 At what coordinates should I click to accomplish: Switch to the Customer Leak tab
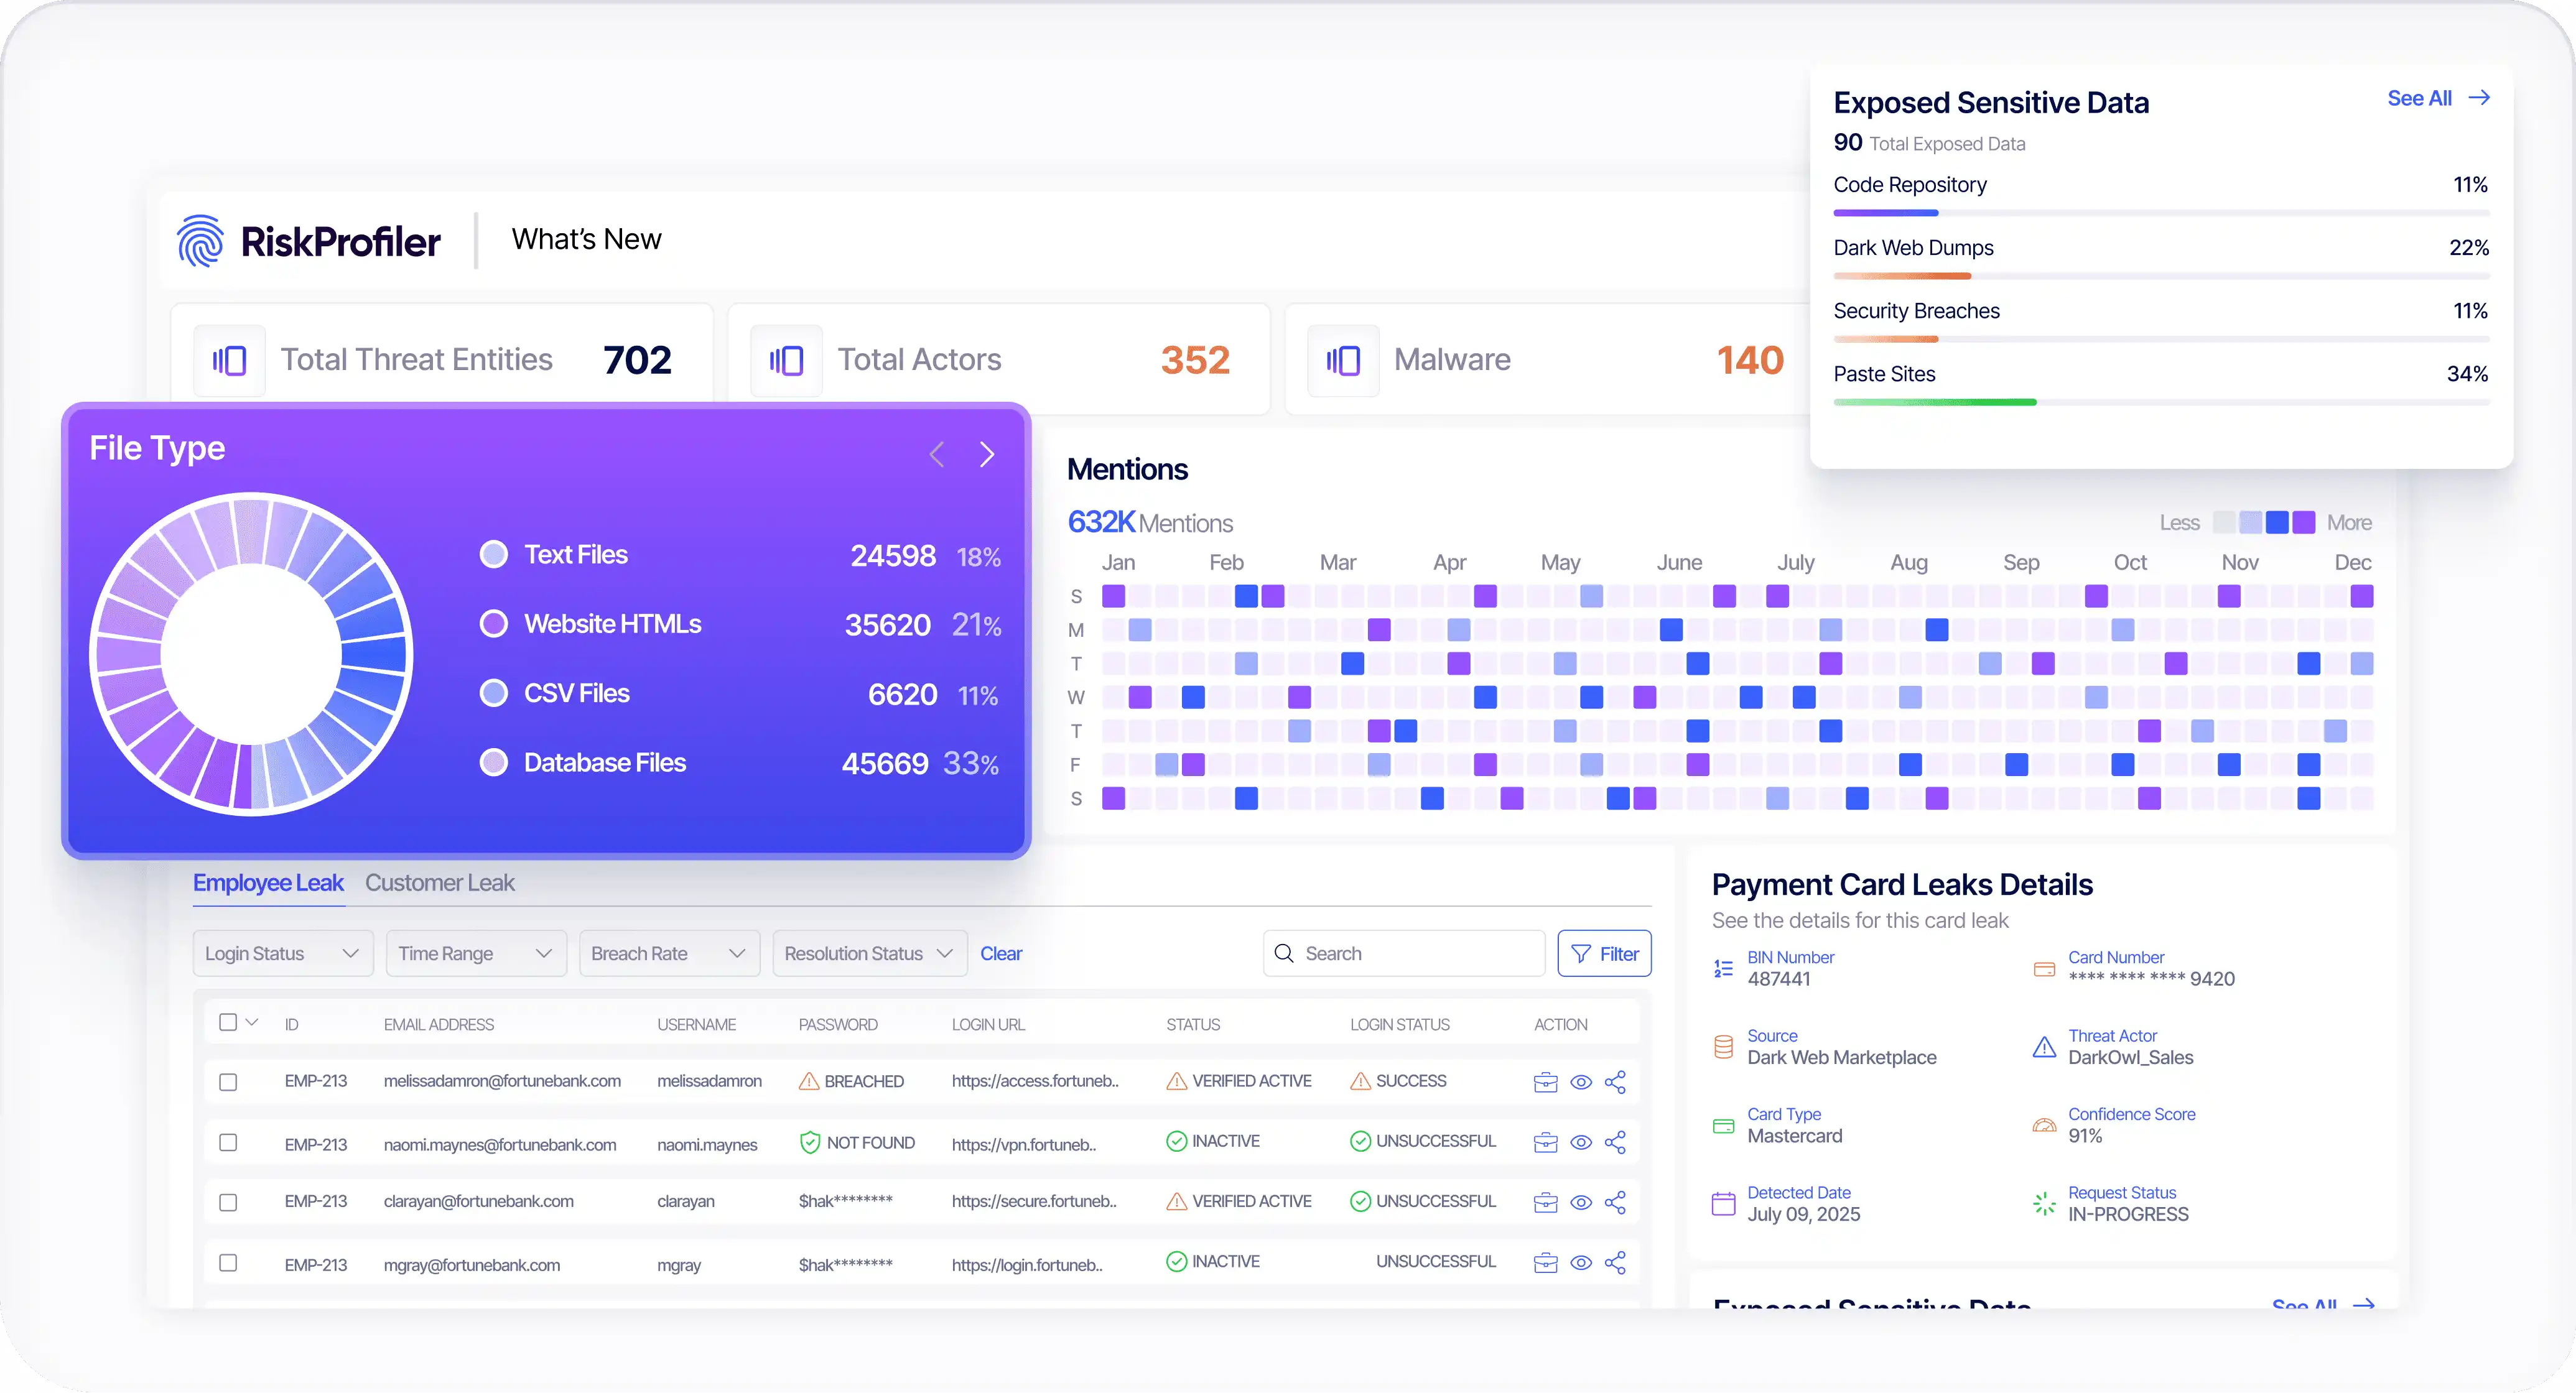[440, 883]
